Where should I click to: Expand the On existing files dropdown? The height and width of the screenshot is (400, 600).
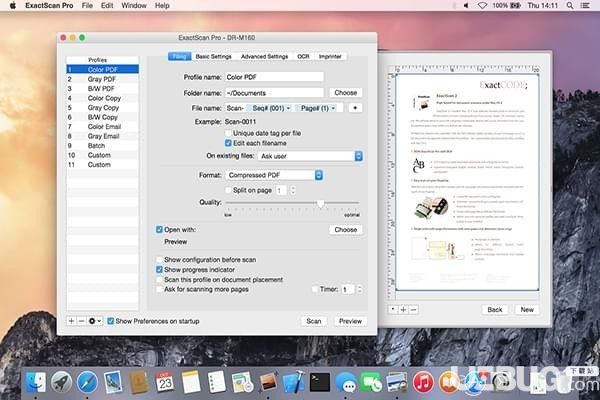(310, 156)
